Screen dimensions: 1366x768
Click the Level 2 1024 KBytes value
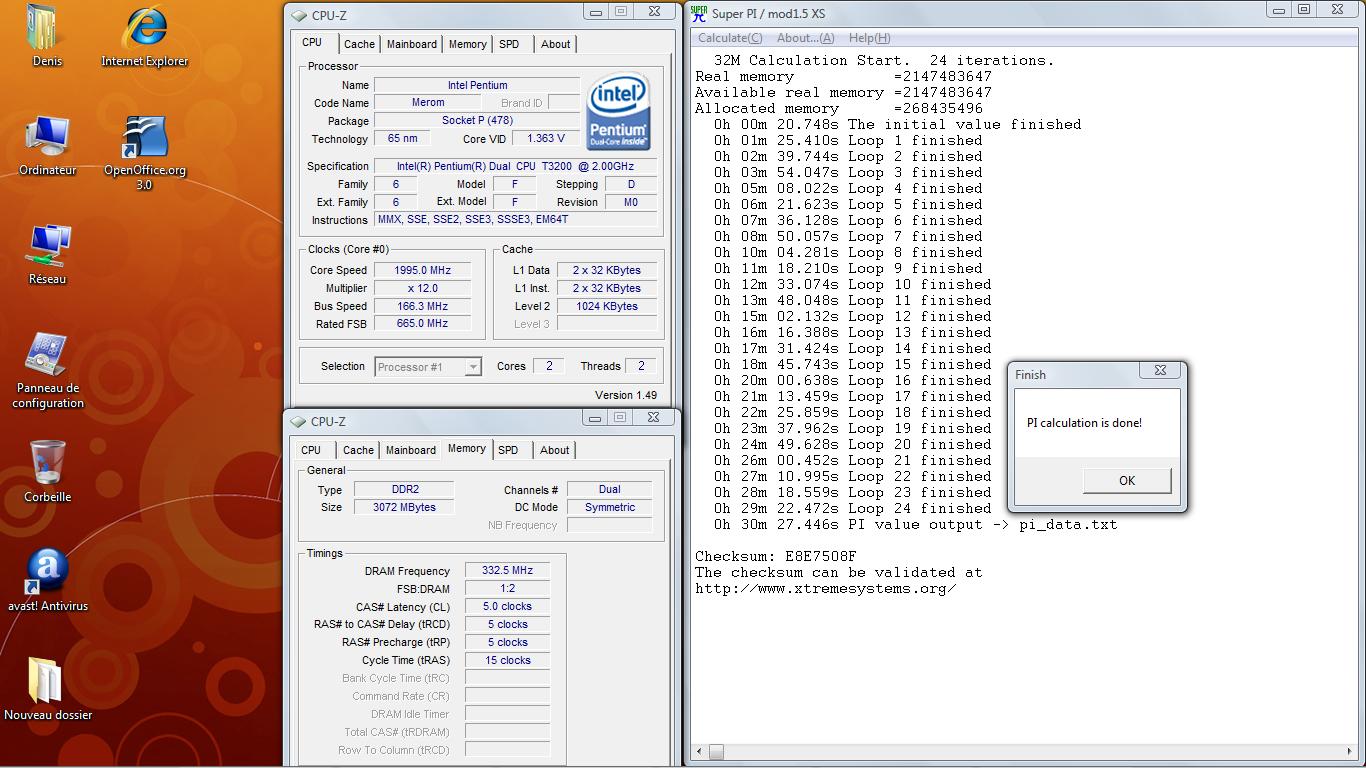[x=607, y=306]
